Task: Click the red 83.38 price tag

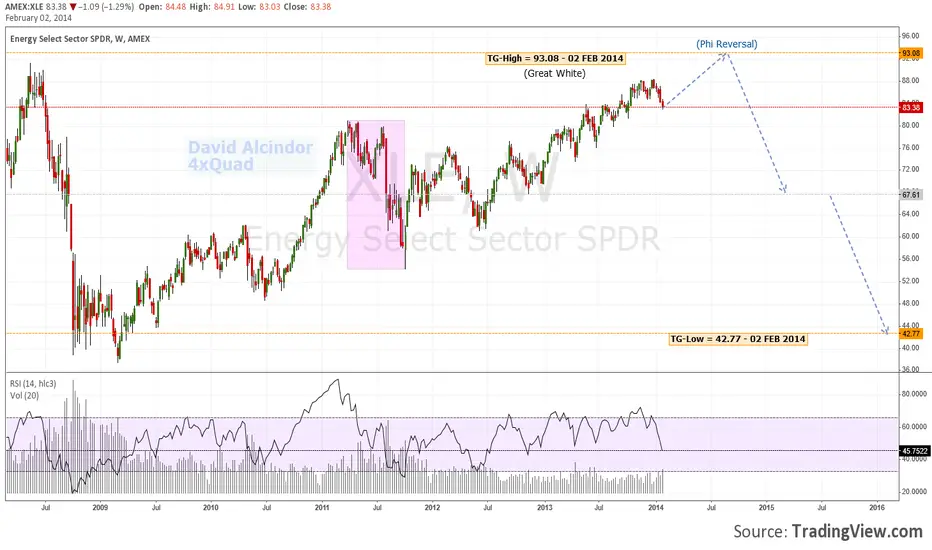Action: [911, 108]
